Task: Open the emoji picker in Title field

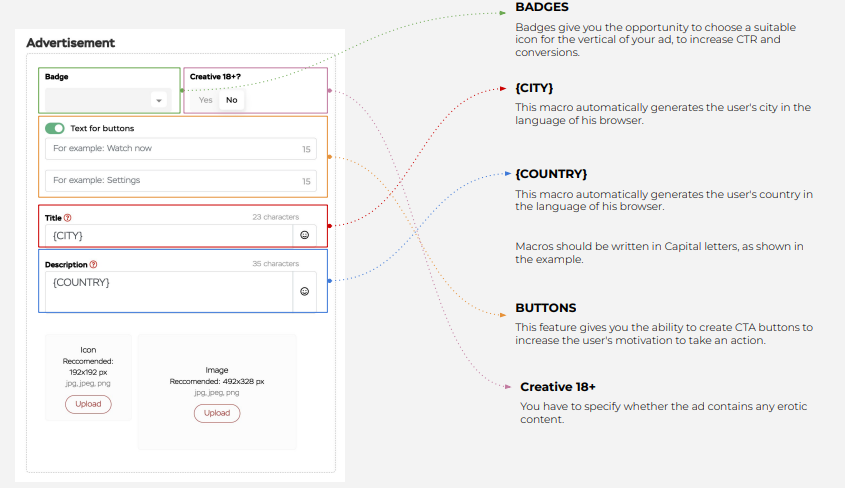Action: [x=304, y=235]
